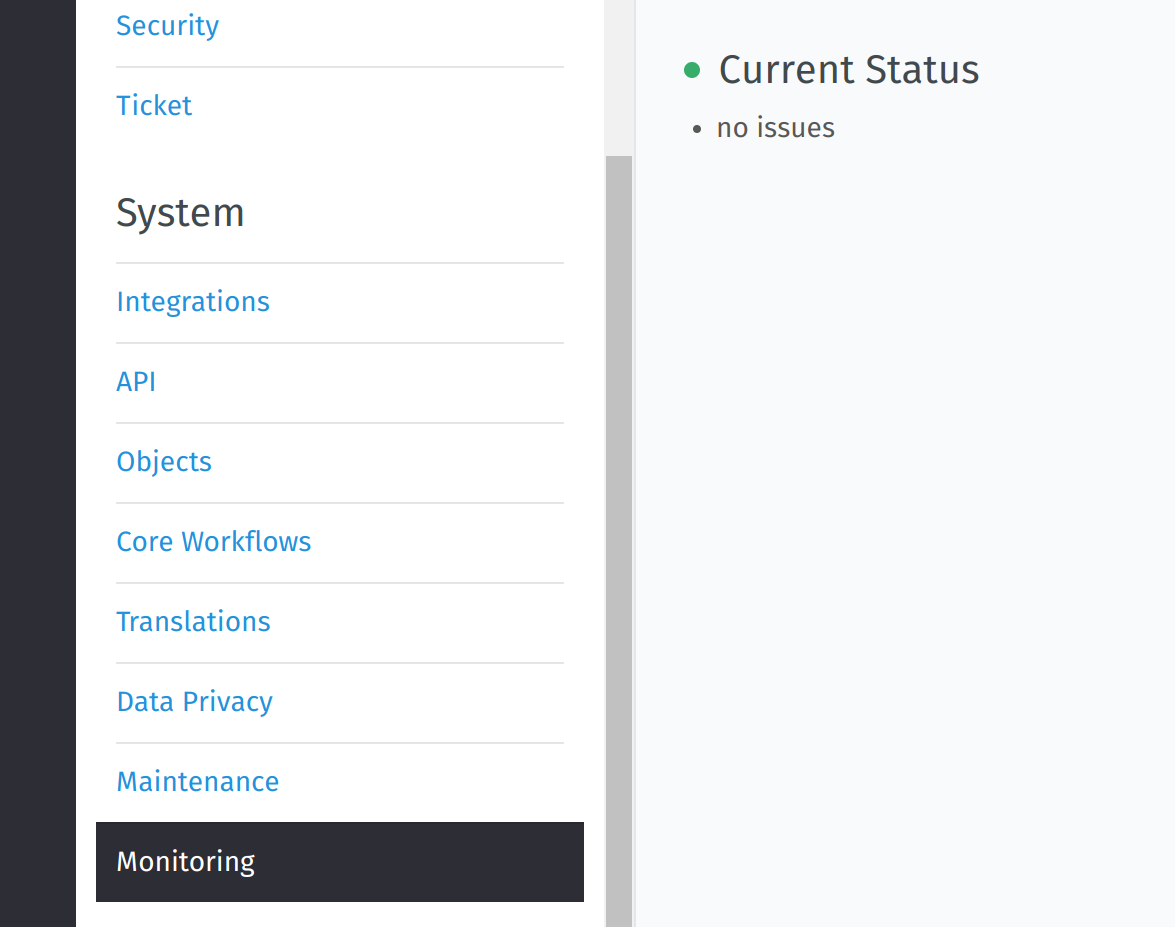Select Maintenance in the sidebar
The height and width of the screenshot is (927, 1175).
198,782
